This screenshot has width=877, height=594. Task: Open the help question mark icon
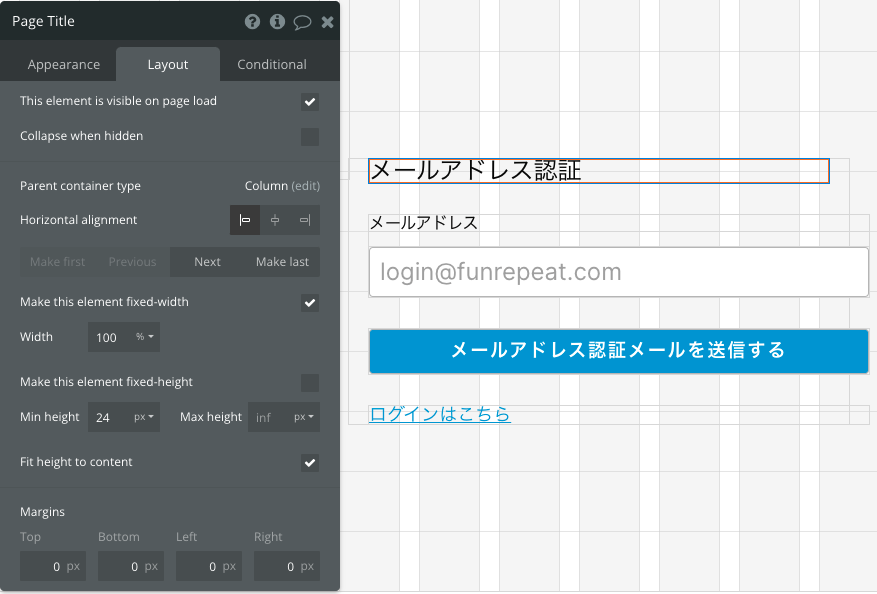click(252, 22)
